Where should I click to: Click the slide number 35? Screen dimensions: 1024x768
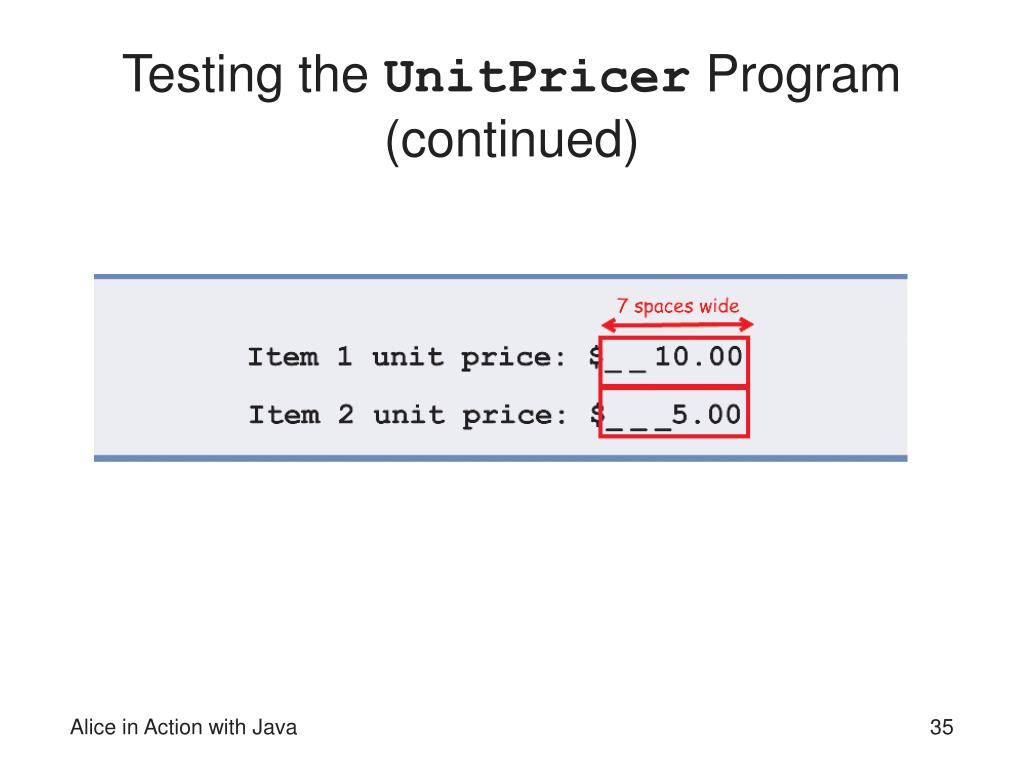941,727
